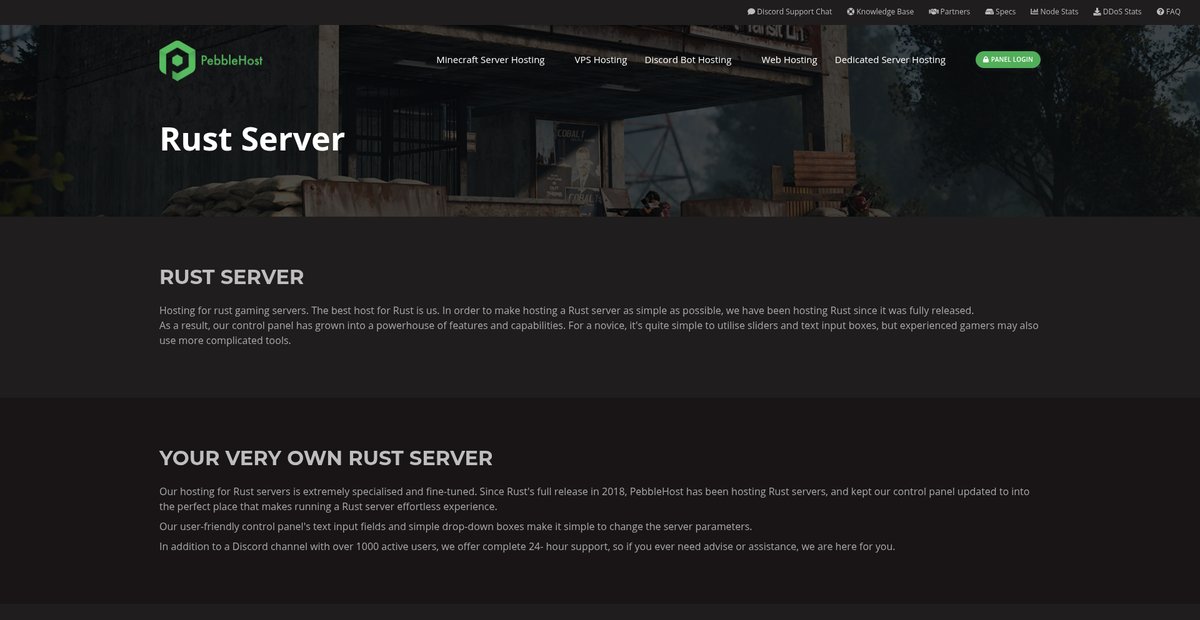
Task: Open Discord Bot Hosting menu item
Action: point(688,60)
